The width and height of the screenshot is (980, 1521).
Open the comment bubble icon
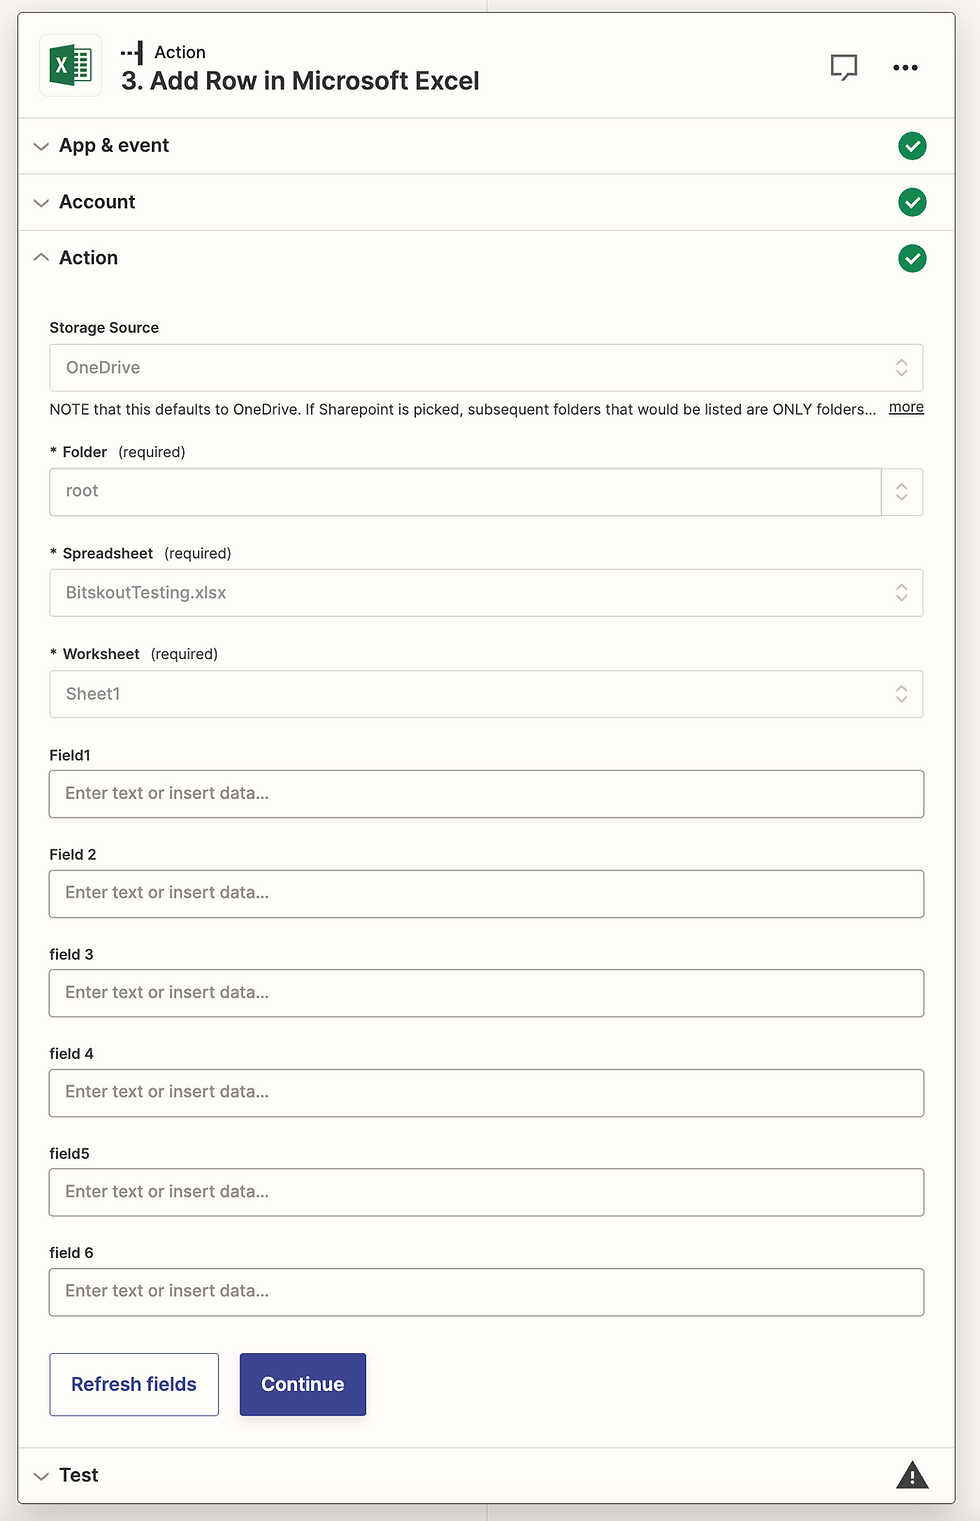click(x=844, y=67)
